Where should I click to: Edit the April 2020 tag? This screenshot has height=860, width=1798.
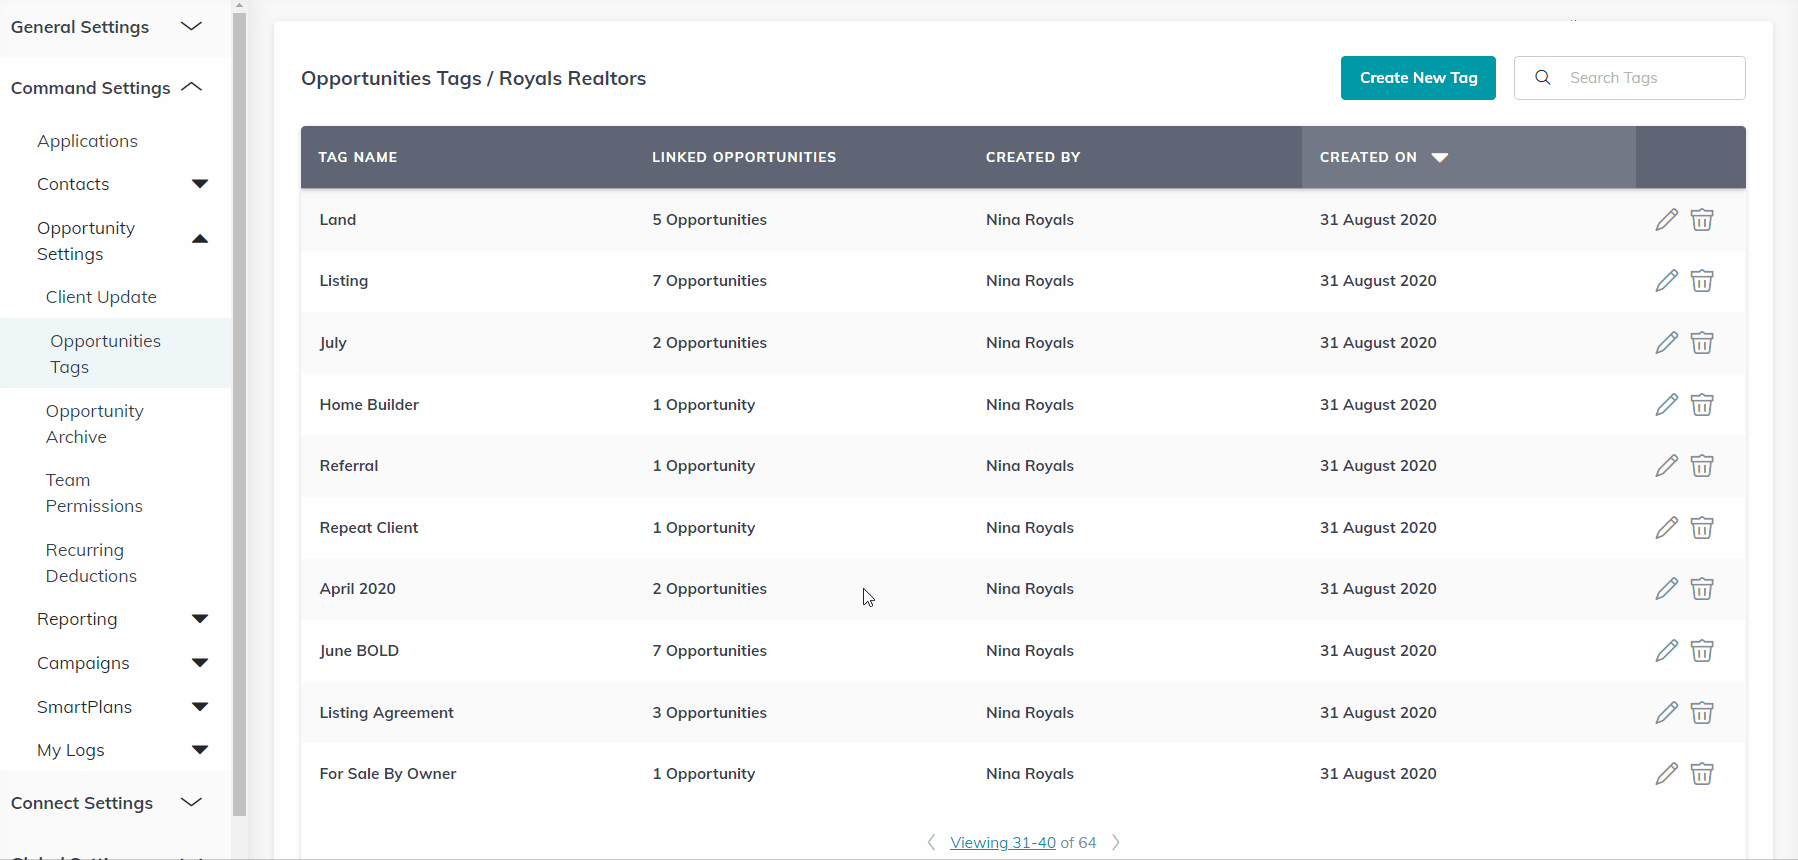(1666, 589)
